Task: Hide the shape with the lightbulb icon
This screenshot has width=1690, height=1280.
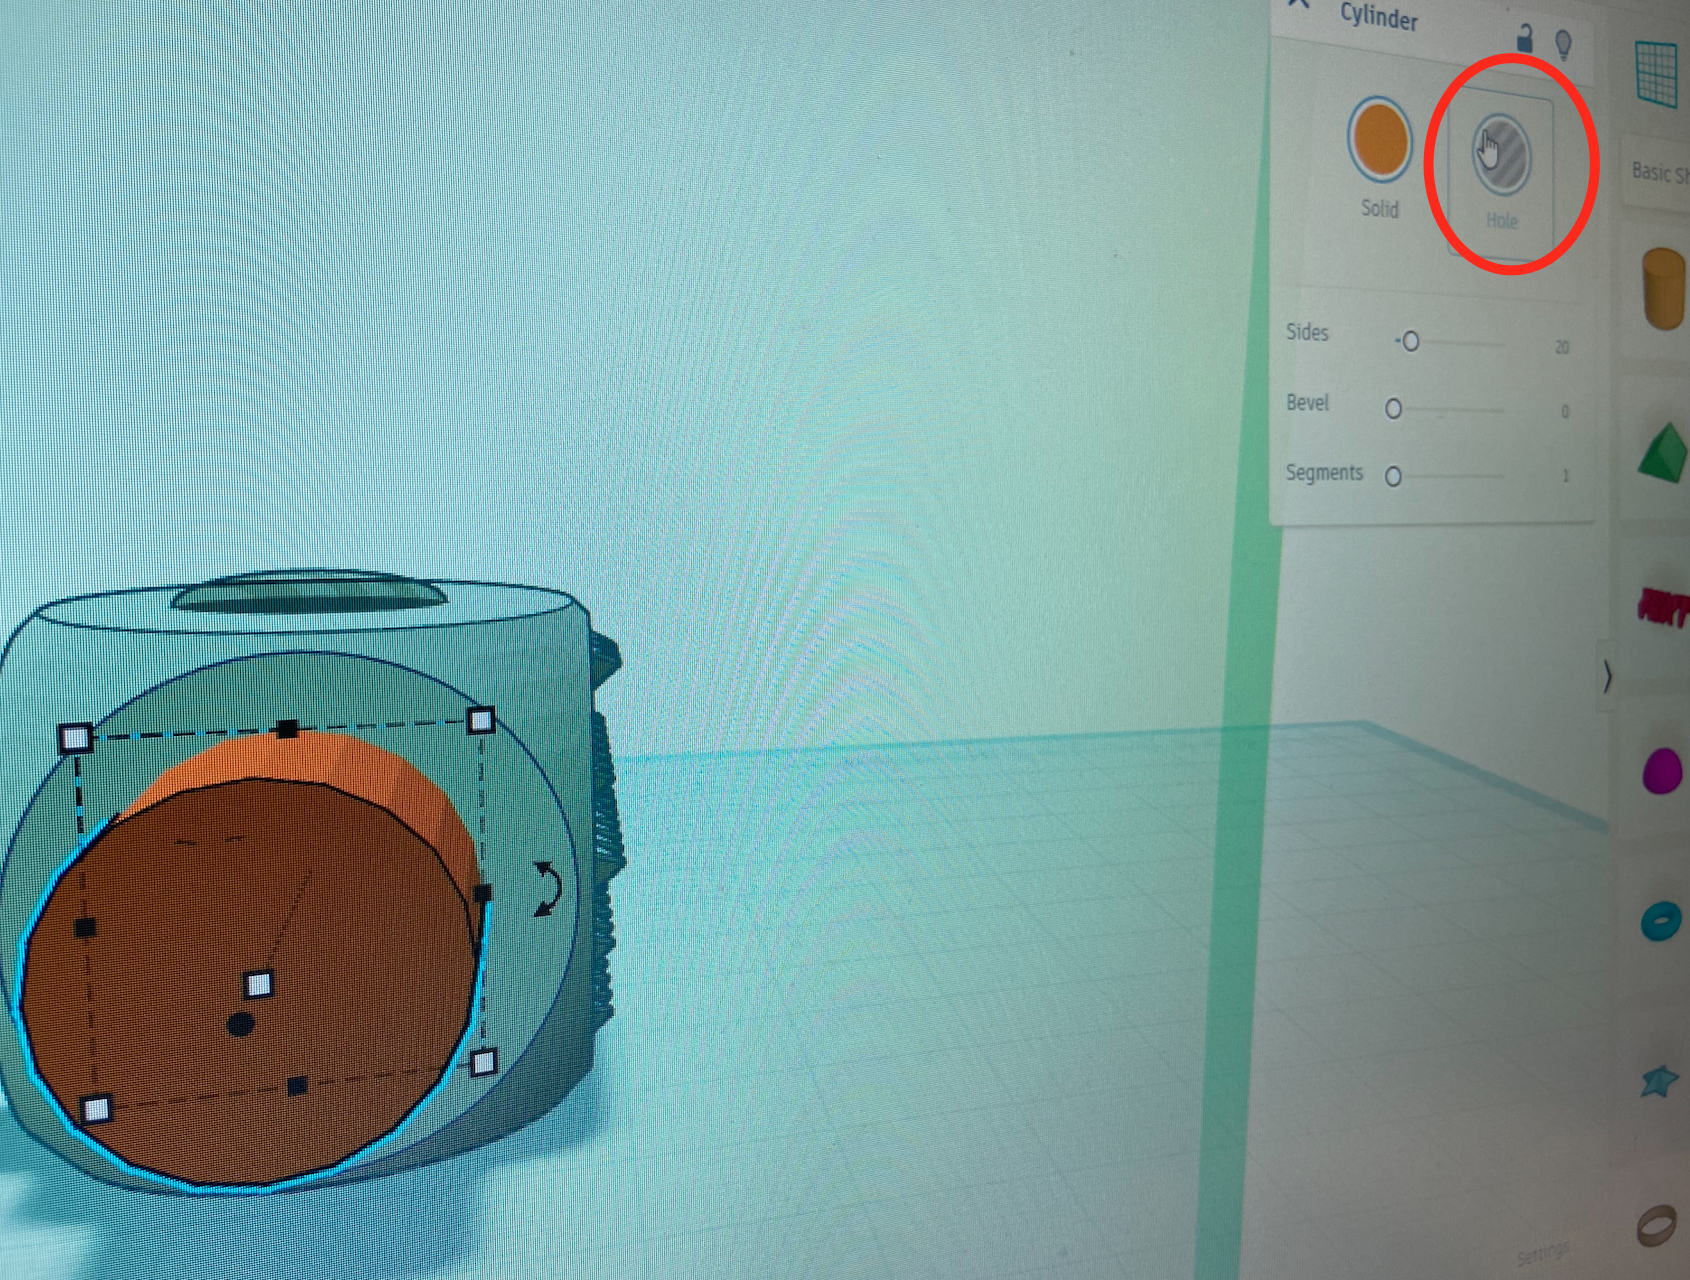Action: coord(1563,44)
